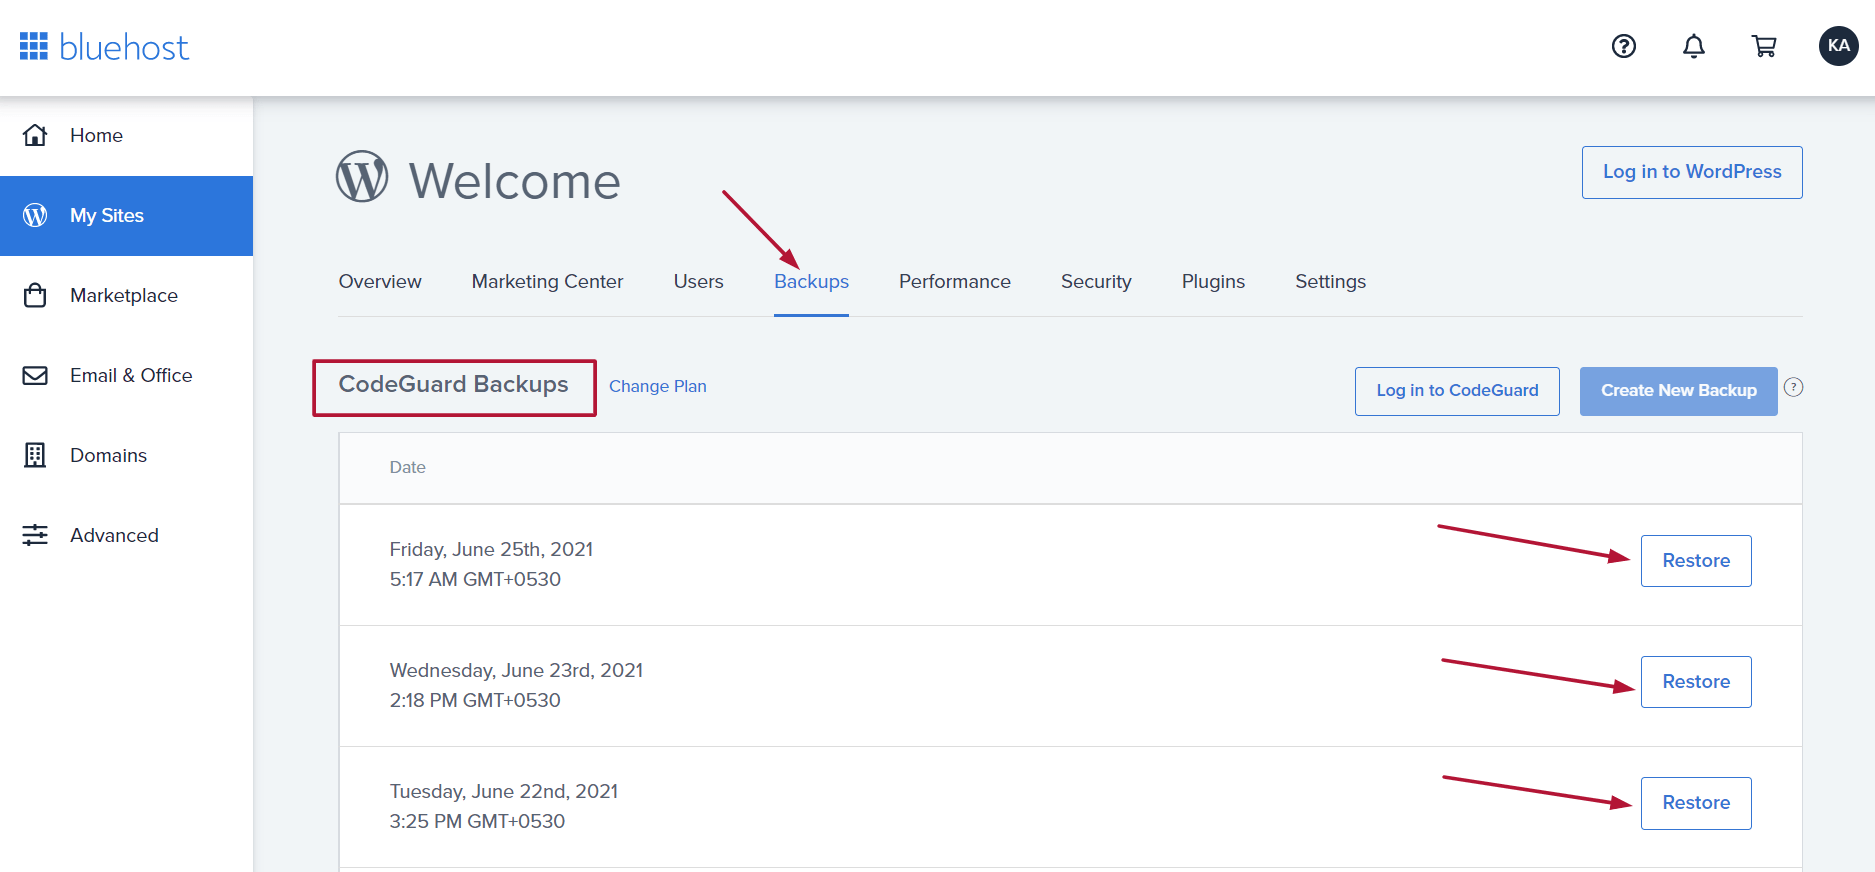Click the WordPress logo beside Welcome

362,177
